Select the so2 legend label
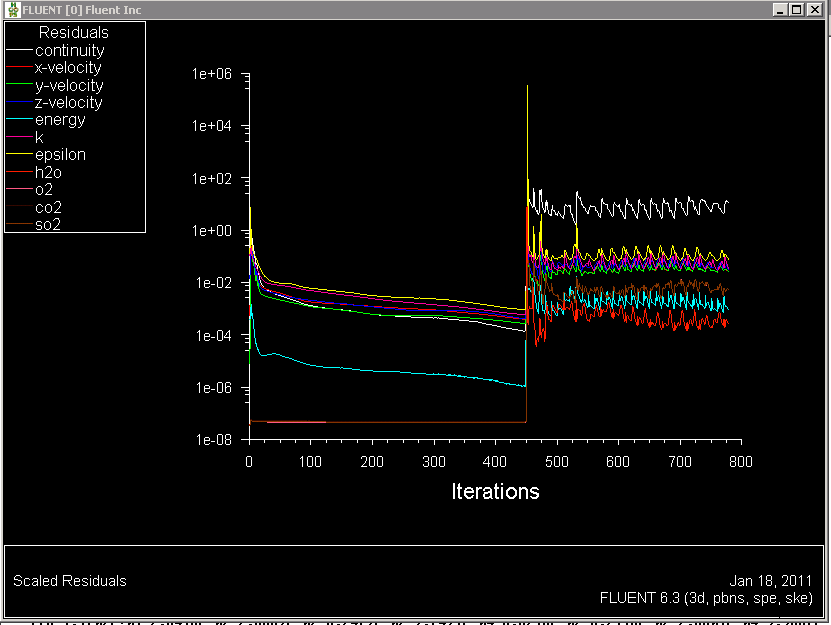 pyautogui.click(x=48, y=224)
